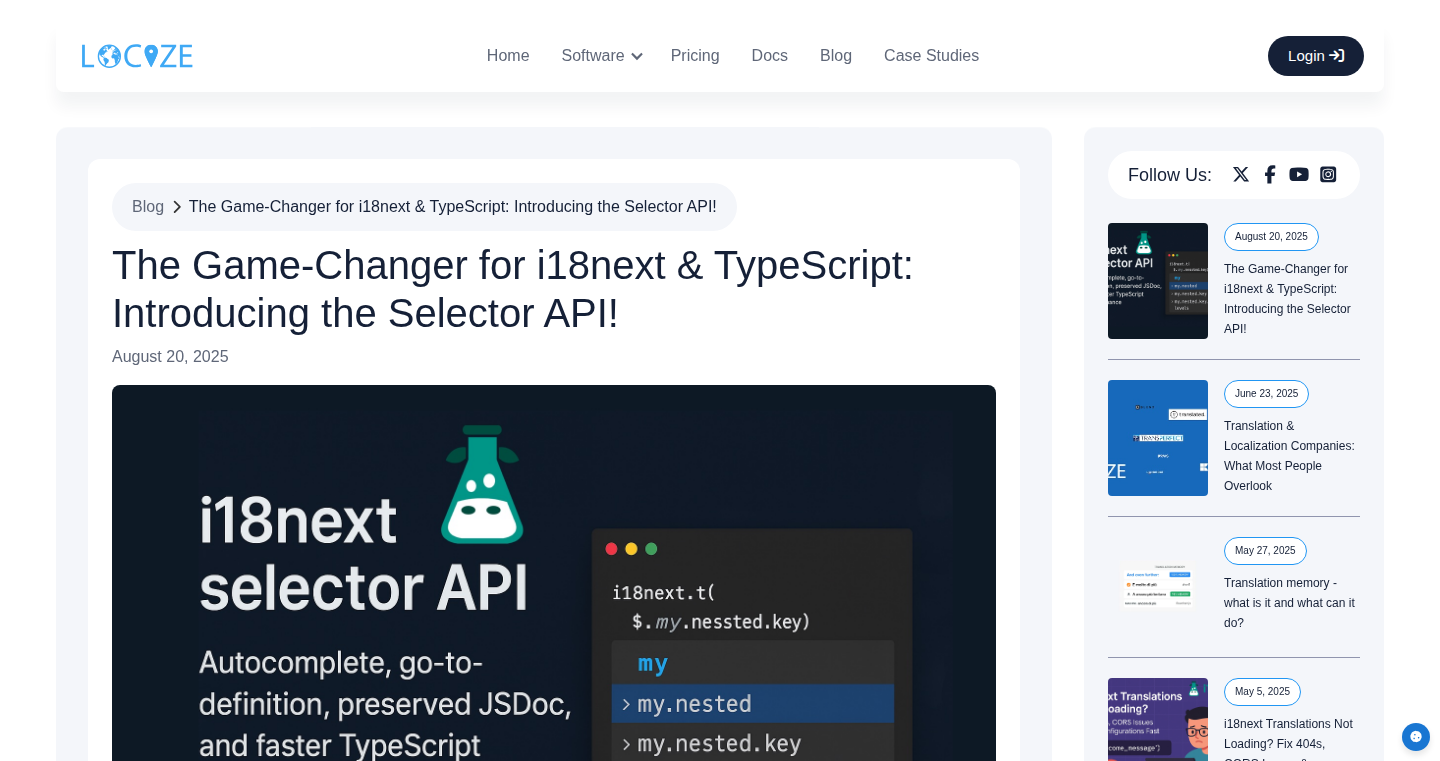Click the May 27, 2025 date badge
This screenshot has width=1440, height=761.
click(1265, 551)
